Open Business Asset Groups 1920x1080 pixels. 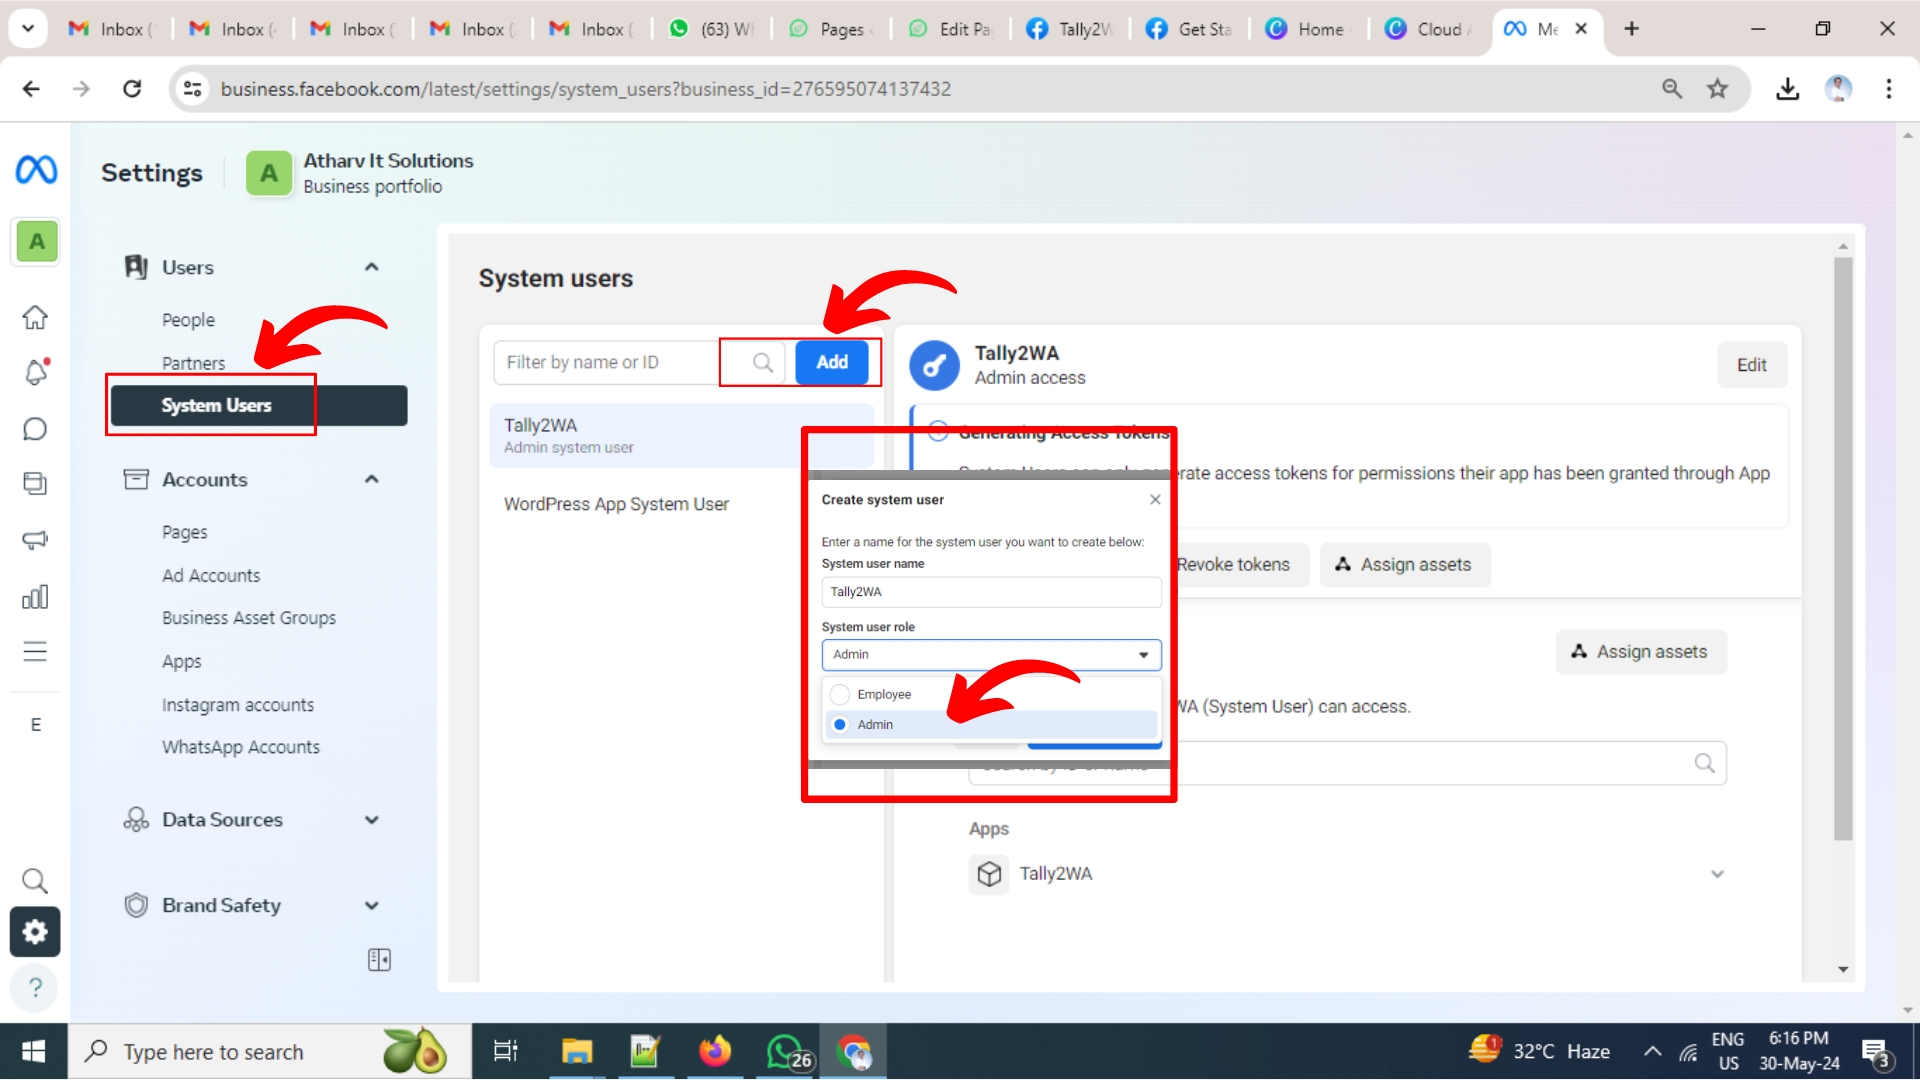click(249, 618)
